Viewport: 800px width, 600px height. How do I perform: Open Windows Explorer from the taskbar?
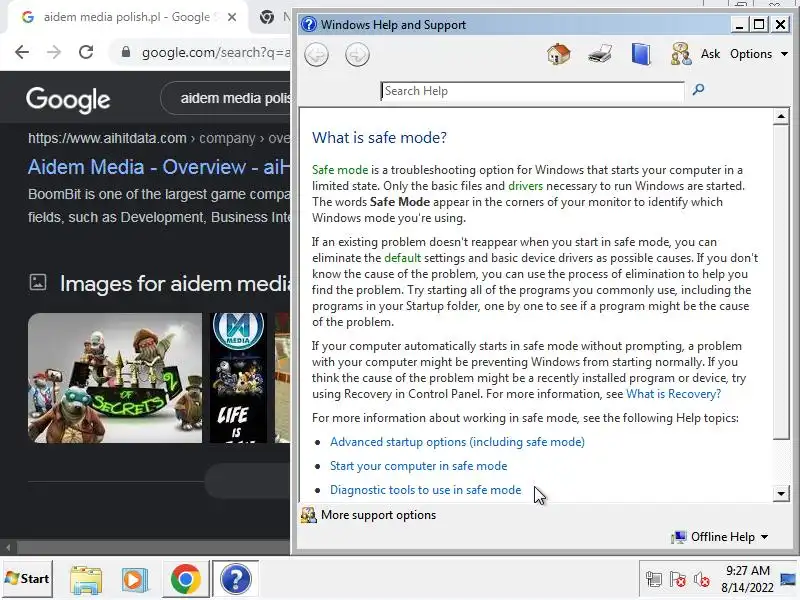[x=86, y=580]
